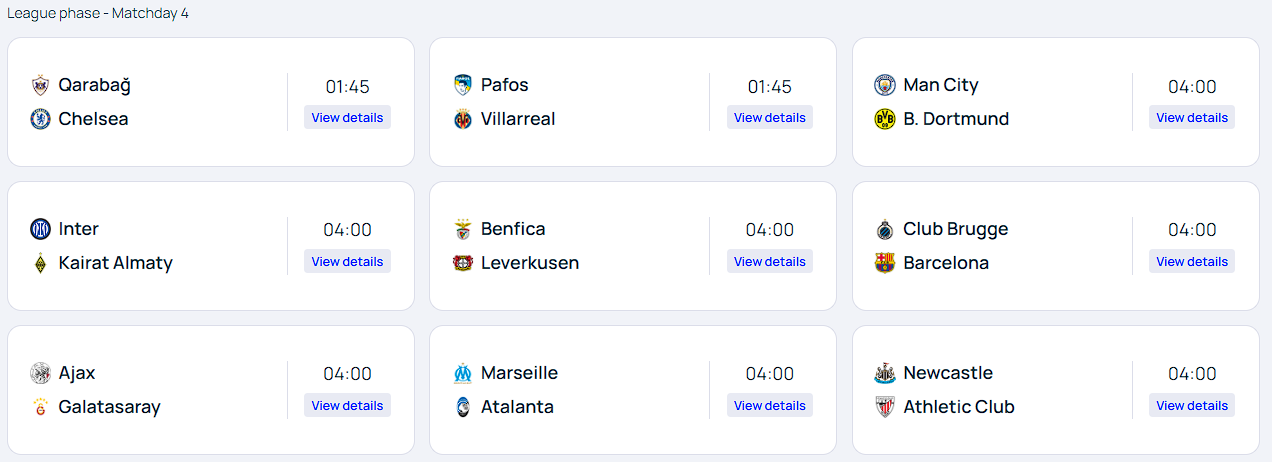Click the Barcelona crest icon

point(884,263)
